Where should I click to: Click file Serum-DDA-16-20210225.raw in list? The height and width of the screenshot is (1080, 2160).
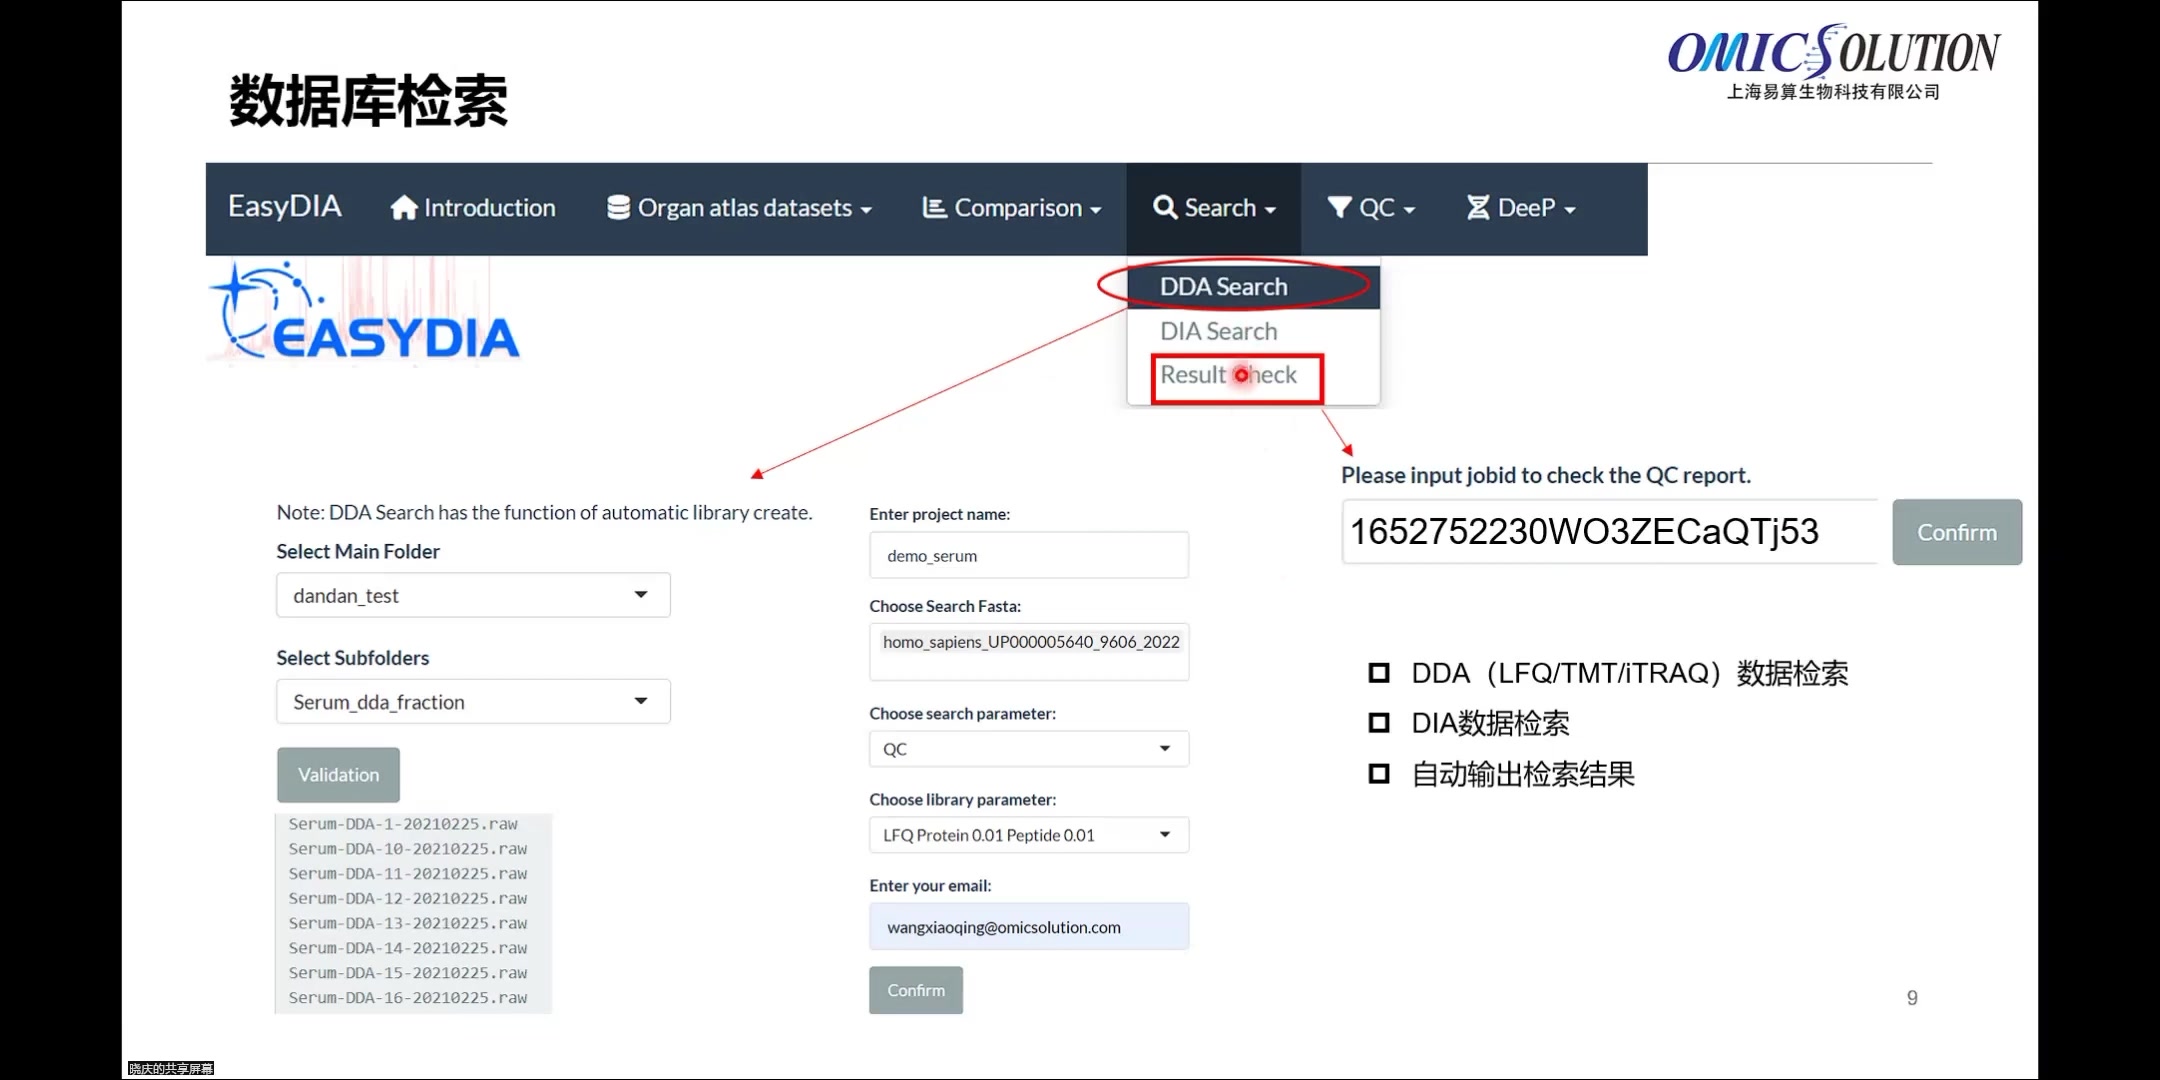(408, 998)
